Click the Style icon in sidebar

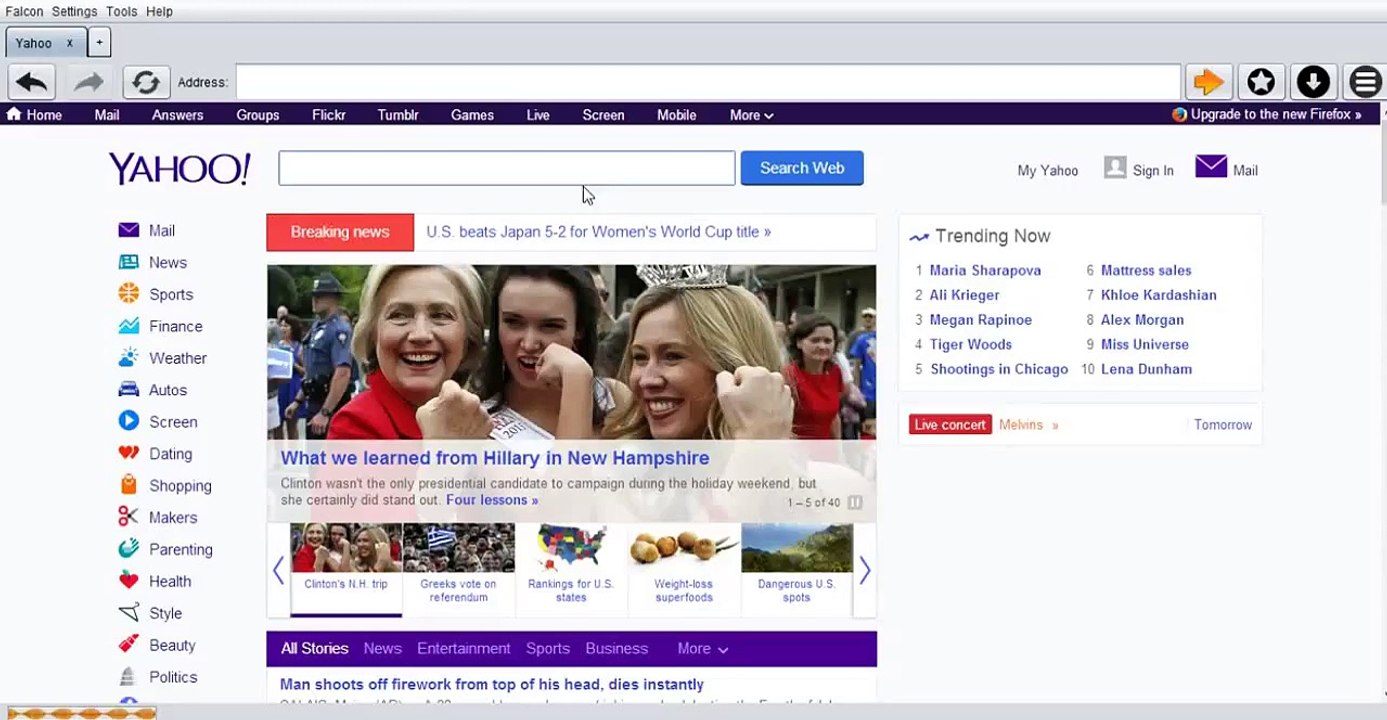(x=128, y=613)
